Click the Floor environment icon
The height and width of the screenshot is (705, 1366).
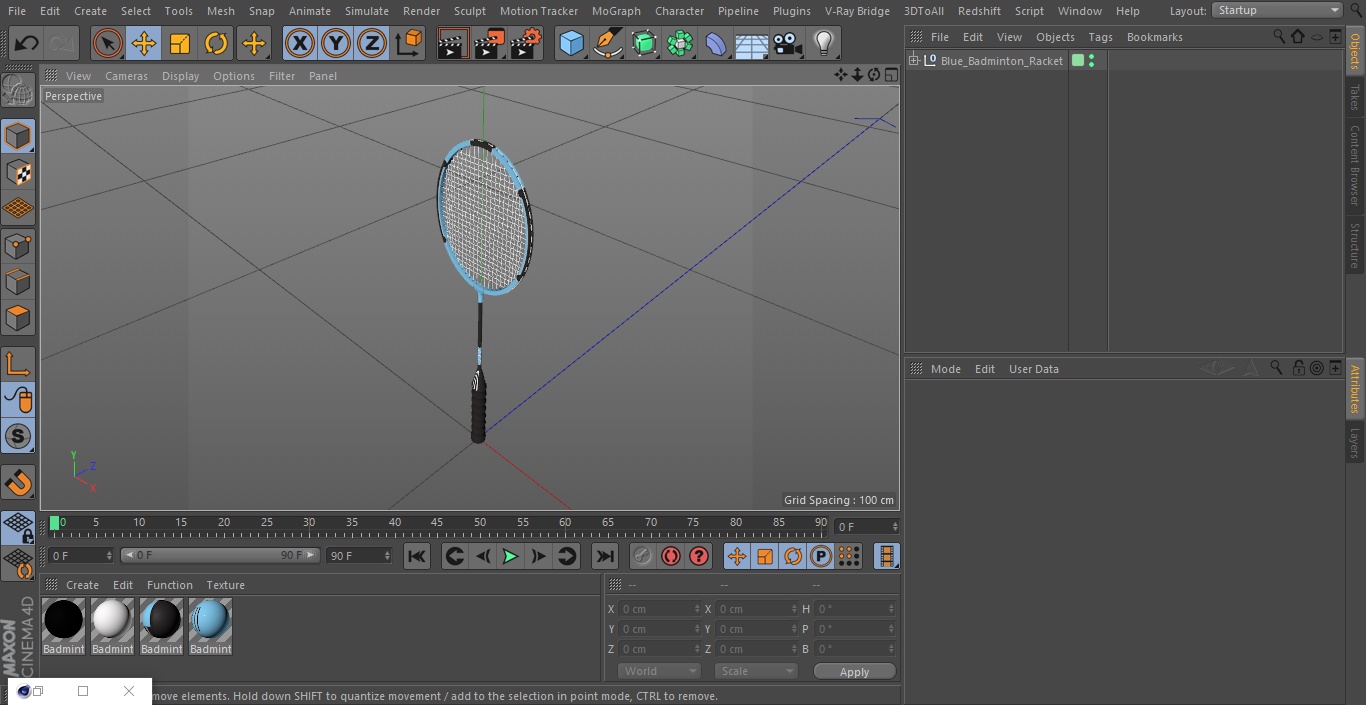752,43
